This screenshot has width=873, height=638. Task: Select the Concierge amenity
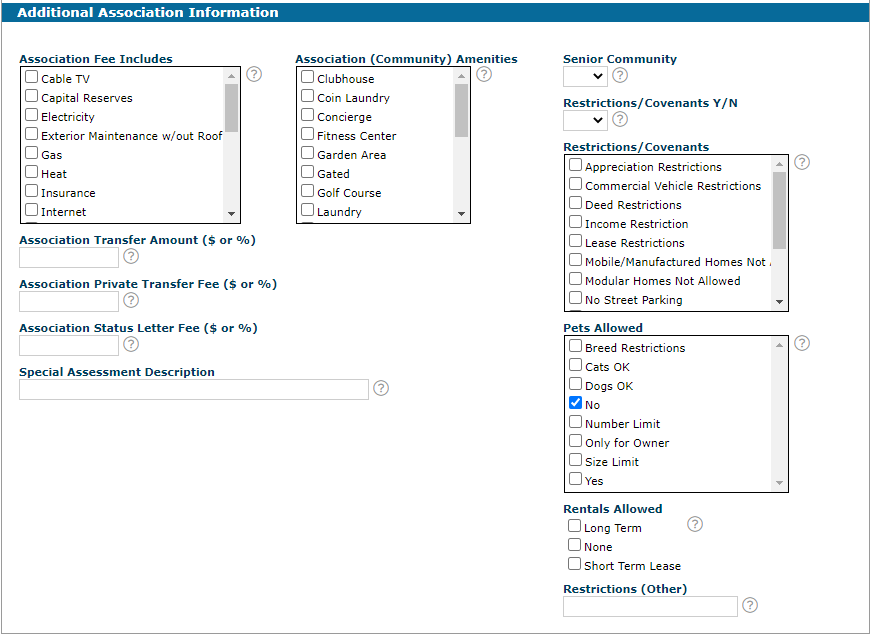coord(307,115)
